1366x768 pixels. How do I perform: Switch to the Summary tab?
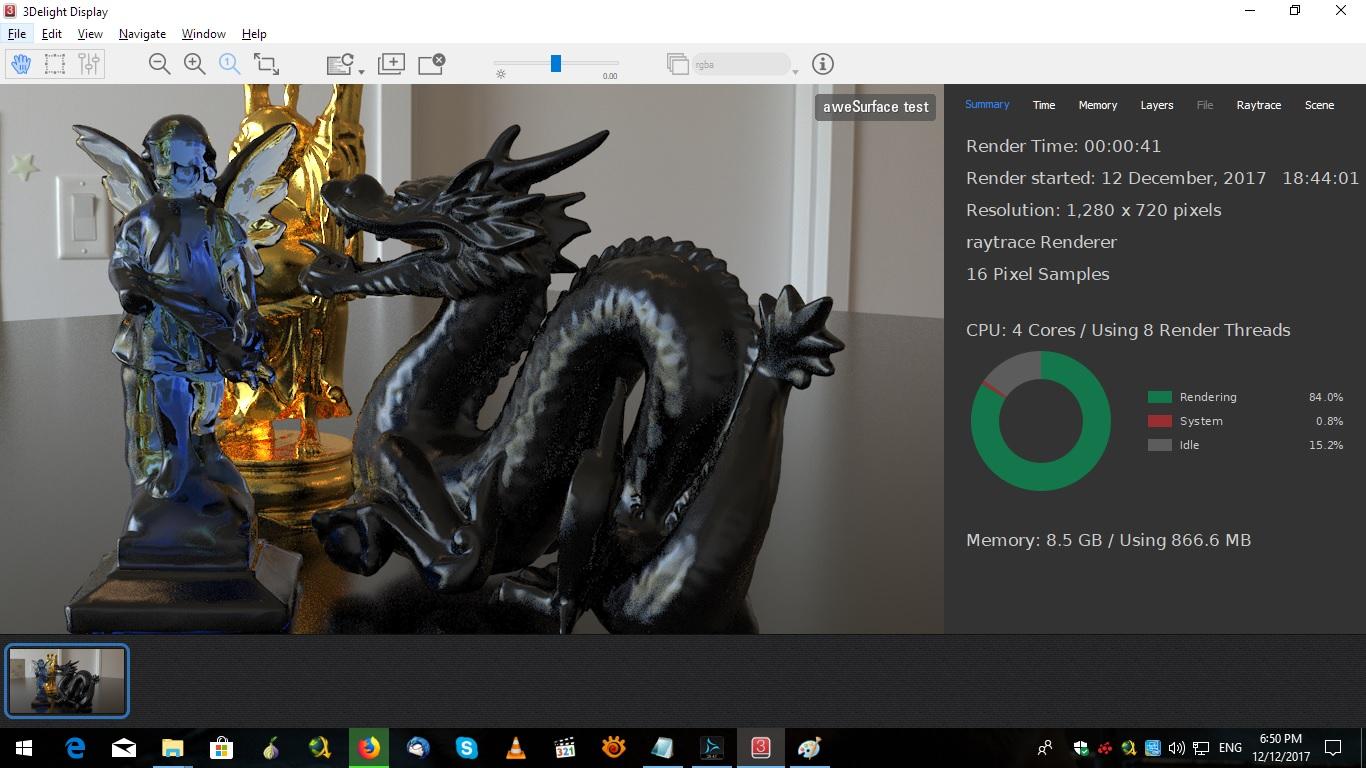[987, 105]
